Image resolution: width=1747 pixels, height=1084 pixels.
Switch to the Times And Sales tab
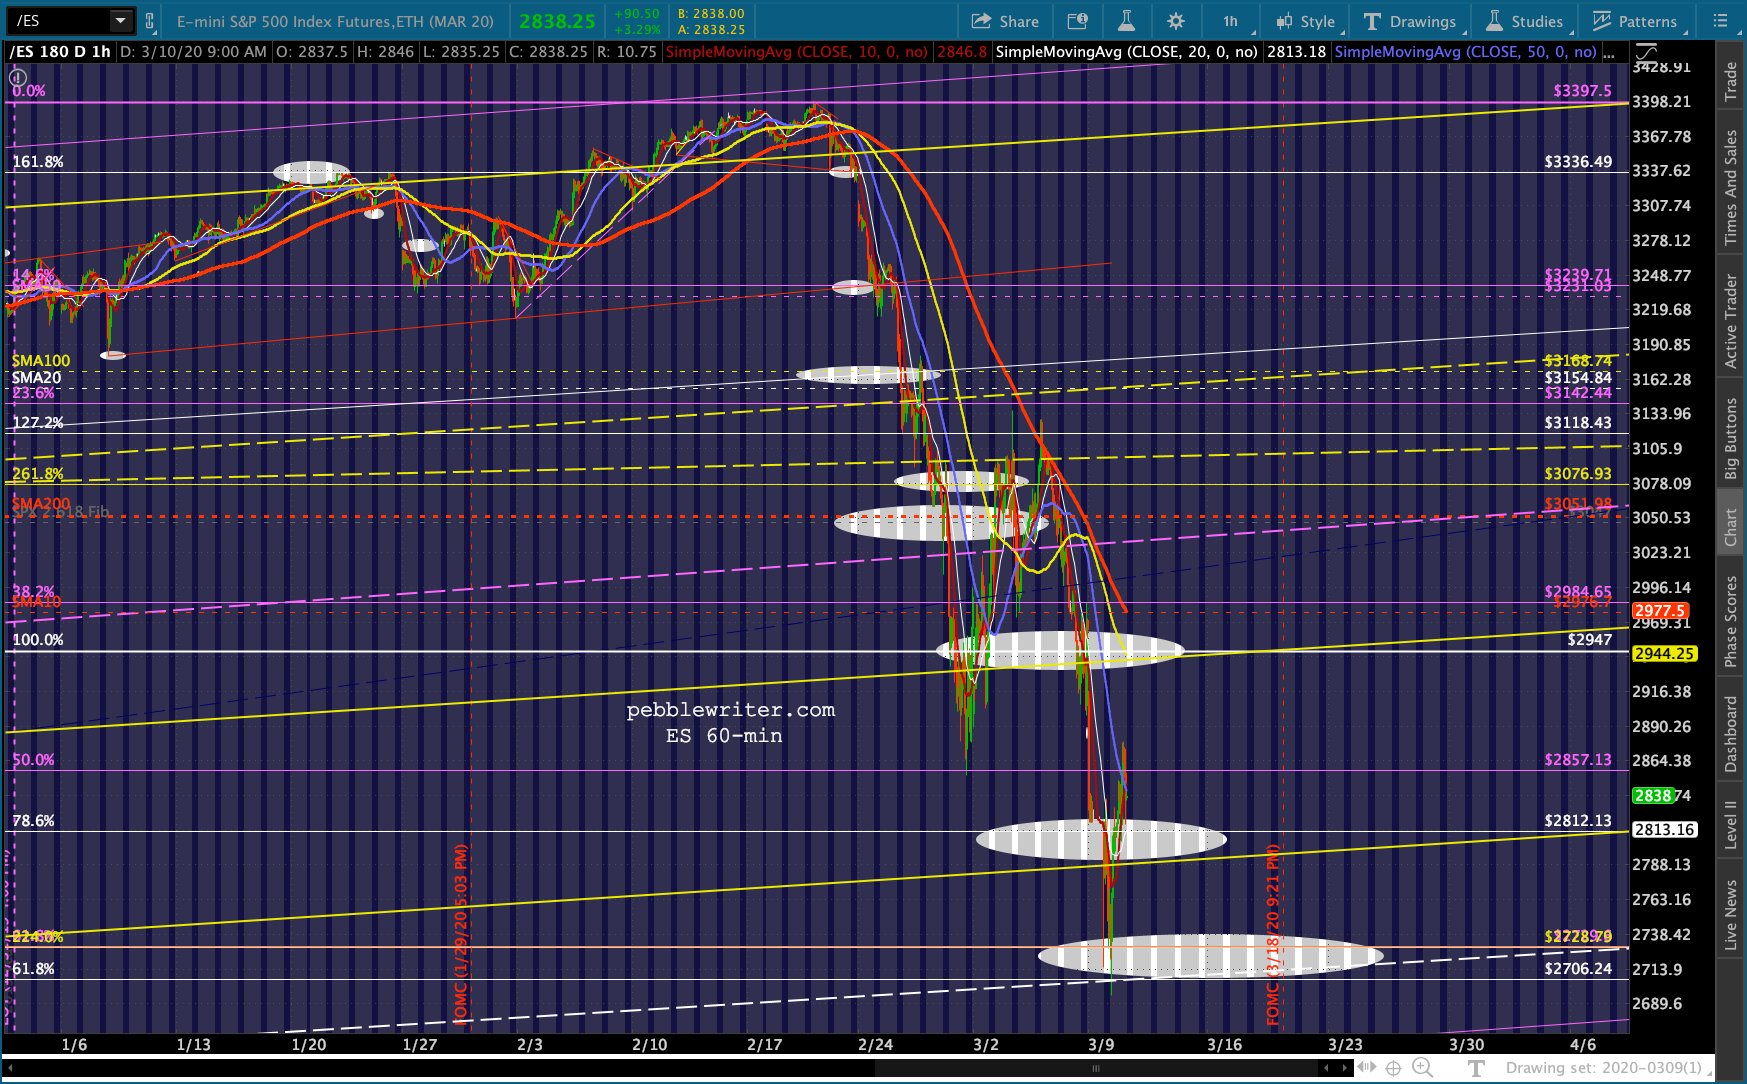[1731, 188]
